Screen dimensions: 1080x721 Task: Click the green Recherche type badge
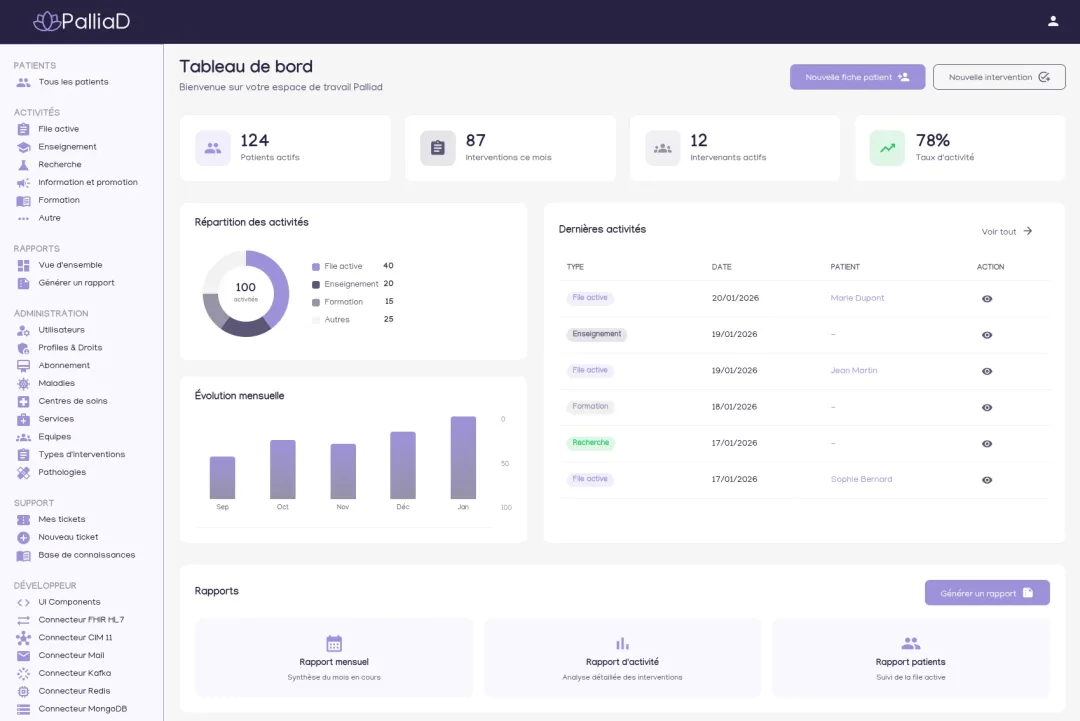click(590, 443)
